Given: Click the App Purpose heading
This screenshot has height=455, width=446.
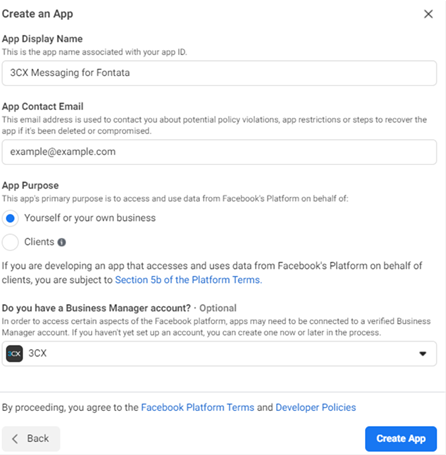Looking at the screenshot, I should 30,185.
